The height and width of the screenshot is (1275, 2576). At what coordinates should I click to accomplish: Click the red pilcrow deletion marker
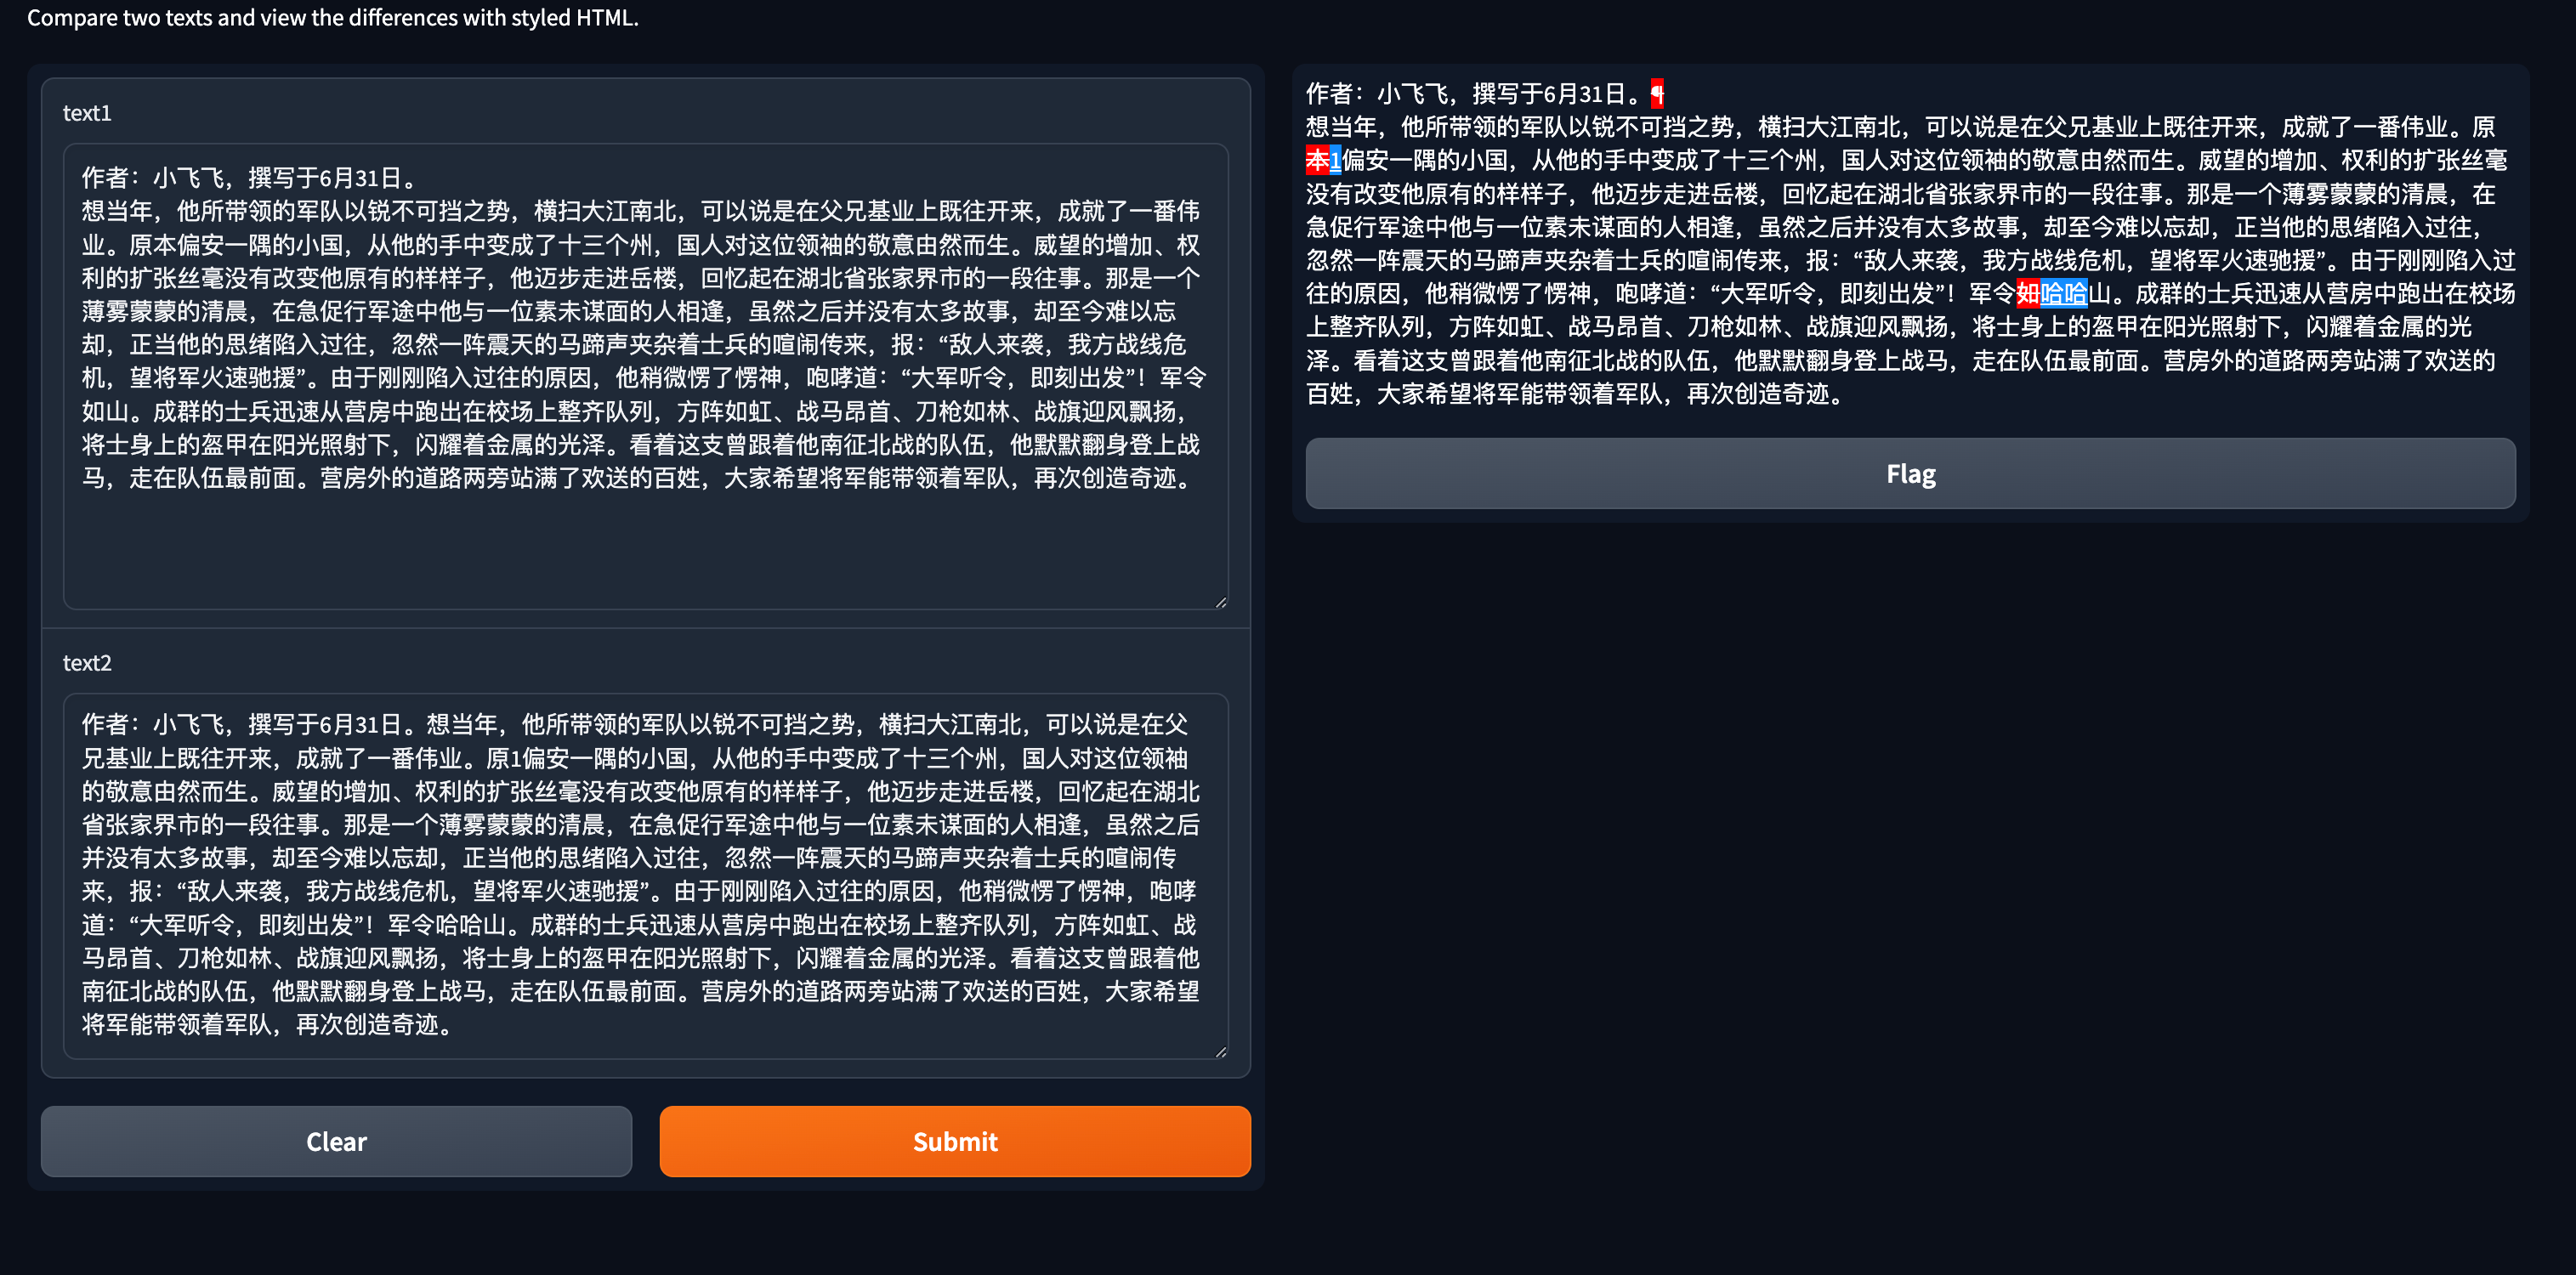[1657, 94]
